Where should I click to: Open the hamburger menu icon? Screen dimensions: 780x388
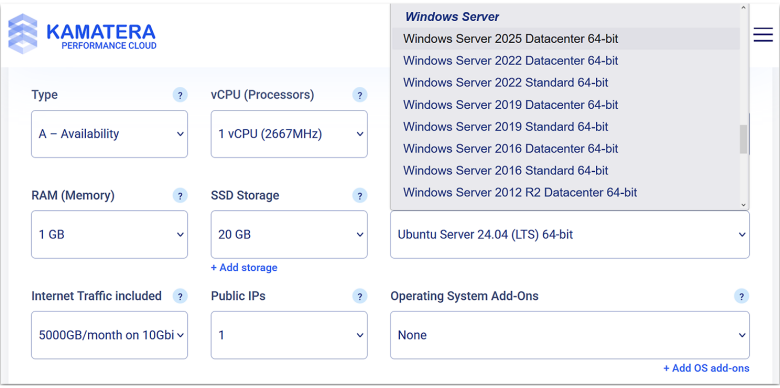(763, 34)
